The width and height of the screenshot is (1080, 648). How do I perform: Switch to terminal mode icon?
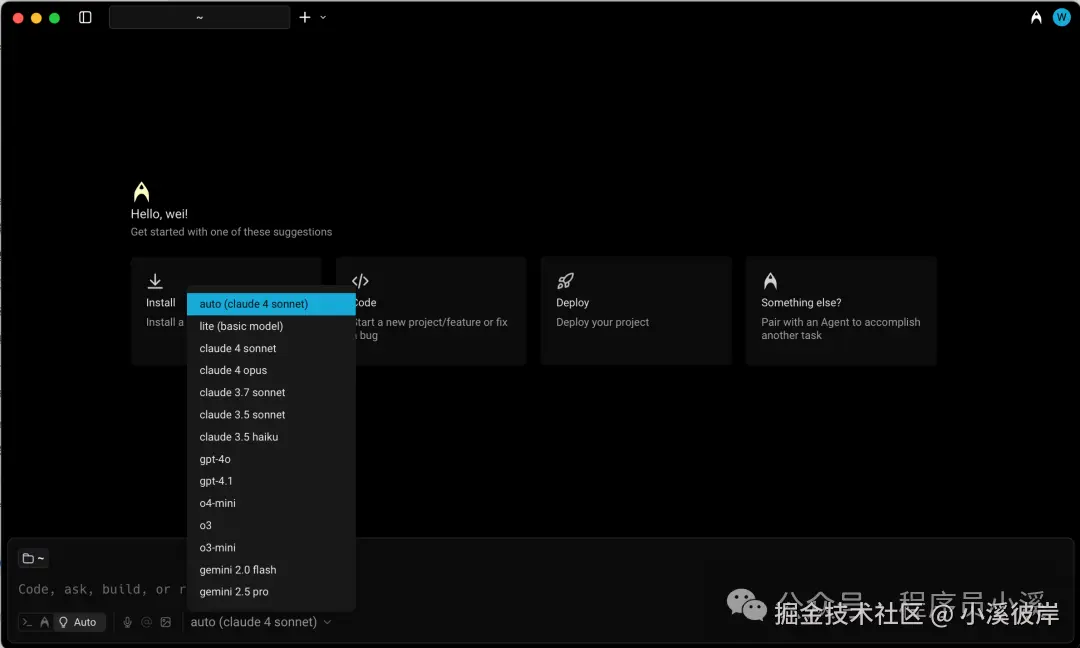tap(27, 622)
